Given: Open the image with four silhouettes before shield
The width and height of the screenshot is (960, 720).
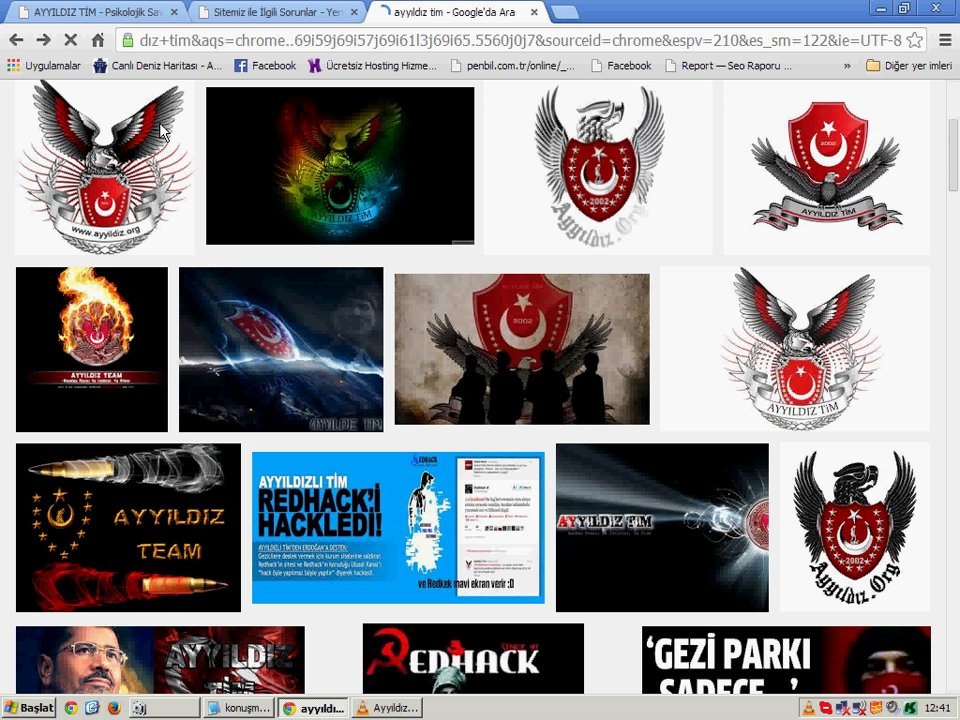Looking at the screenshot, I should (x=522, y=349).
